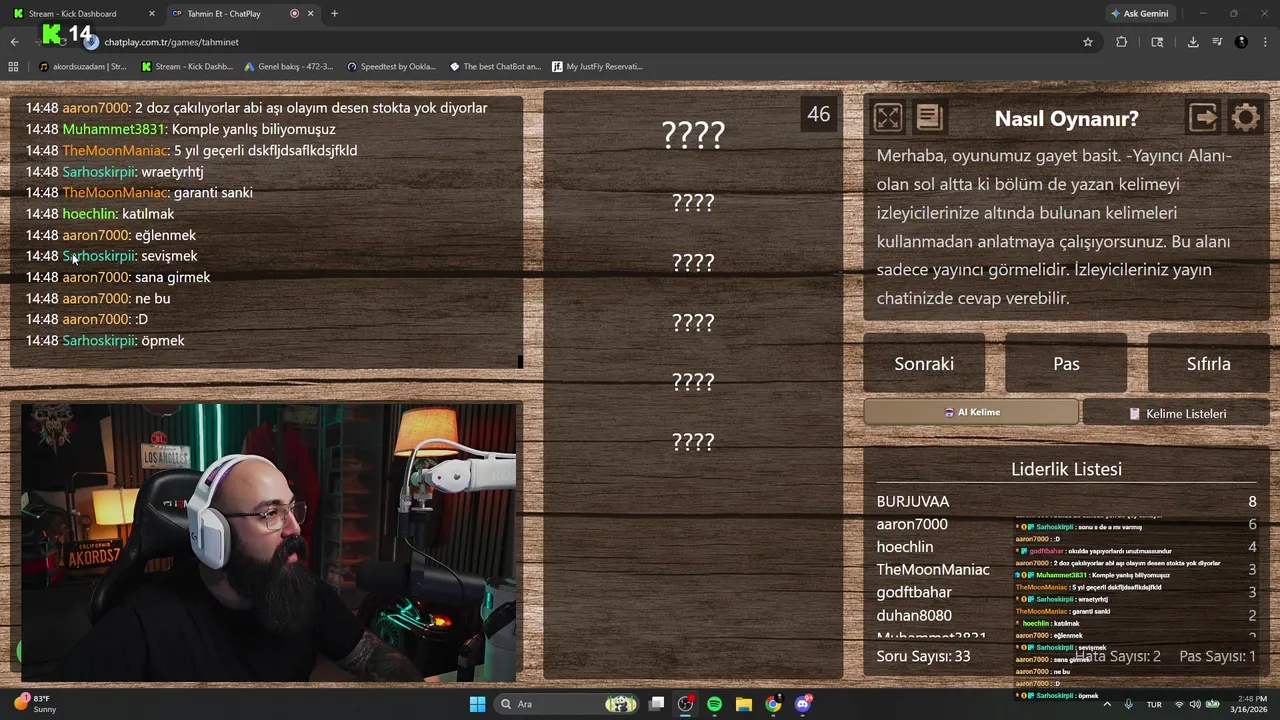Open the game settings gear icon
The image size is (1280, 720).
(1246, 118)
